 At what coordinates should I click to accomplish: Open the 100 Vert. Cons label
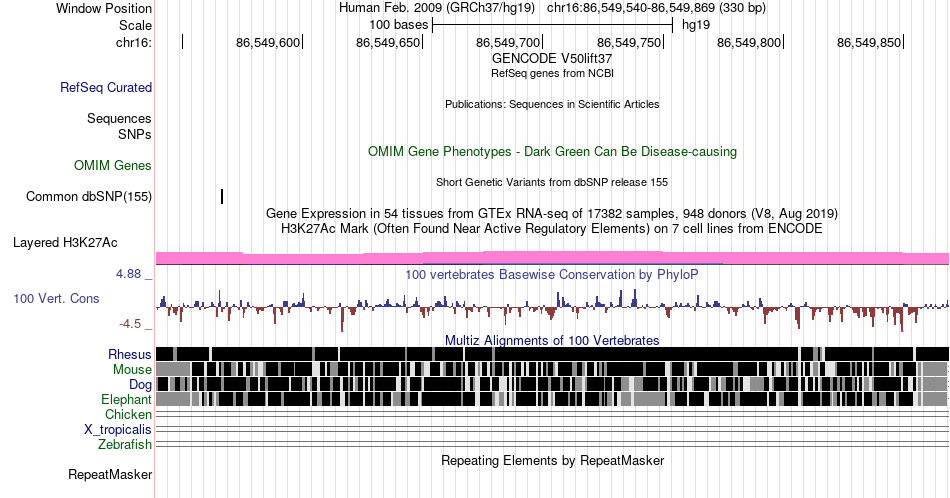56,298
